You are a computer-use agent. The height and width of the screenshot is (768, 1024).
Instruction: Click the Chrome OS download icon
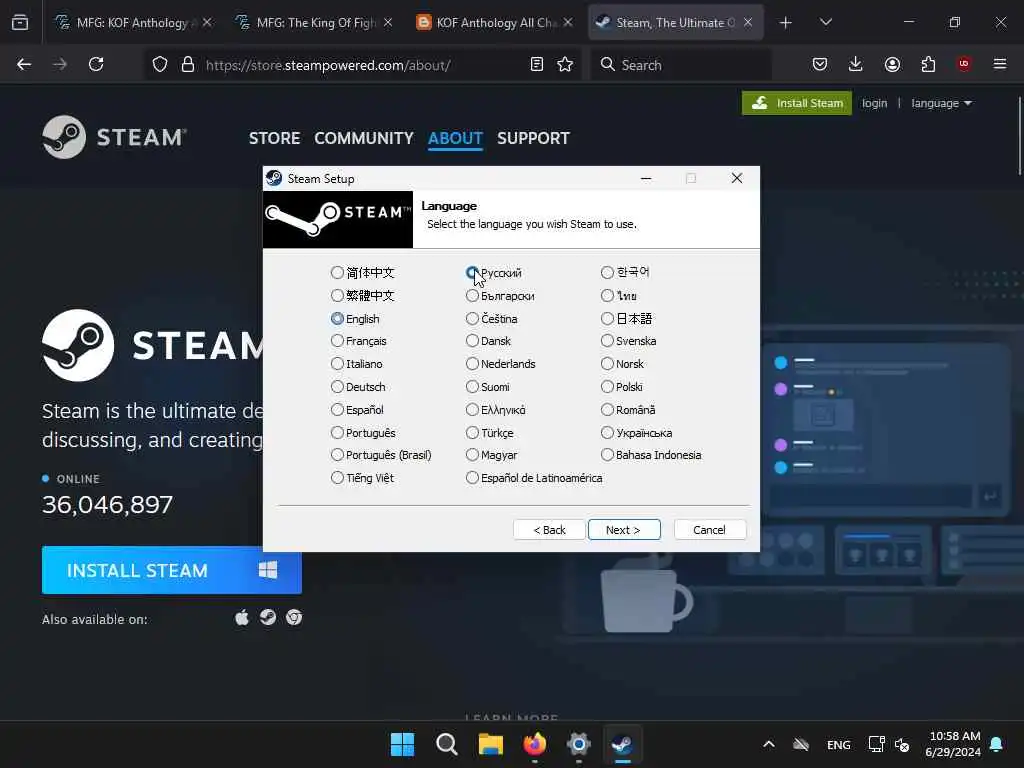tap(294, 617)
